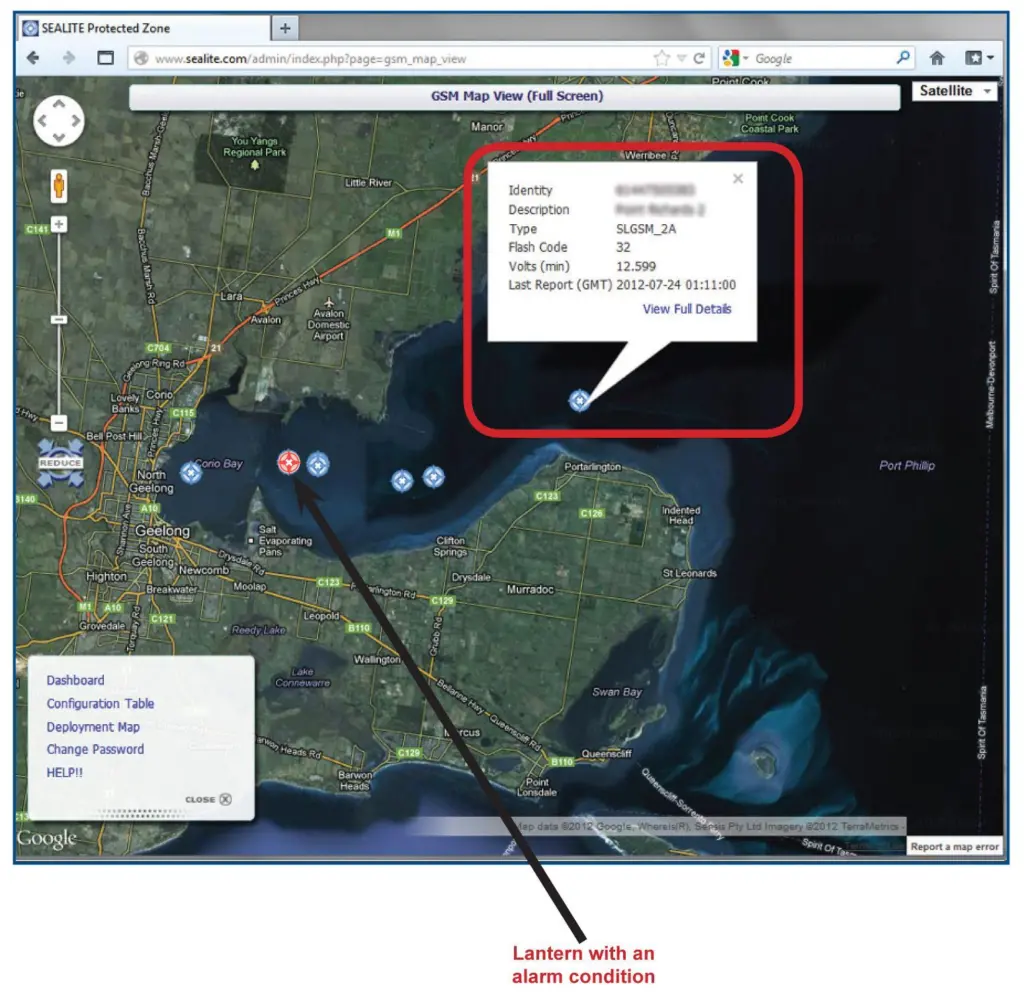Close the navigation menu panel
The width and height of the screenshot is (1024, 998).
point(208,799)
